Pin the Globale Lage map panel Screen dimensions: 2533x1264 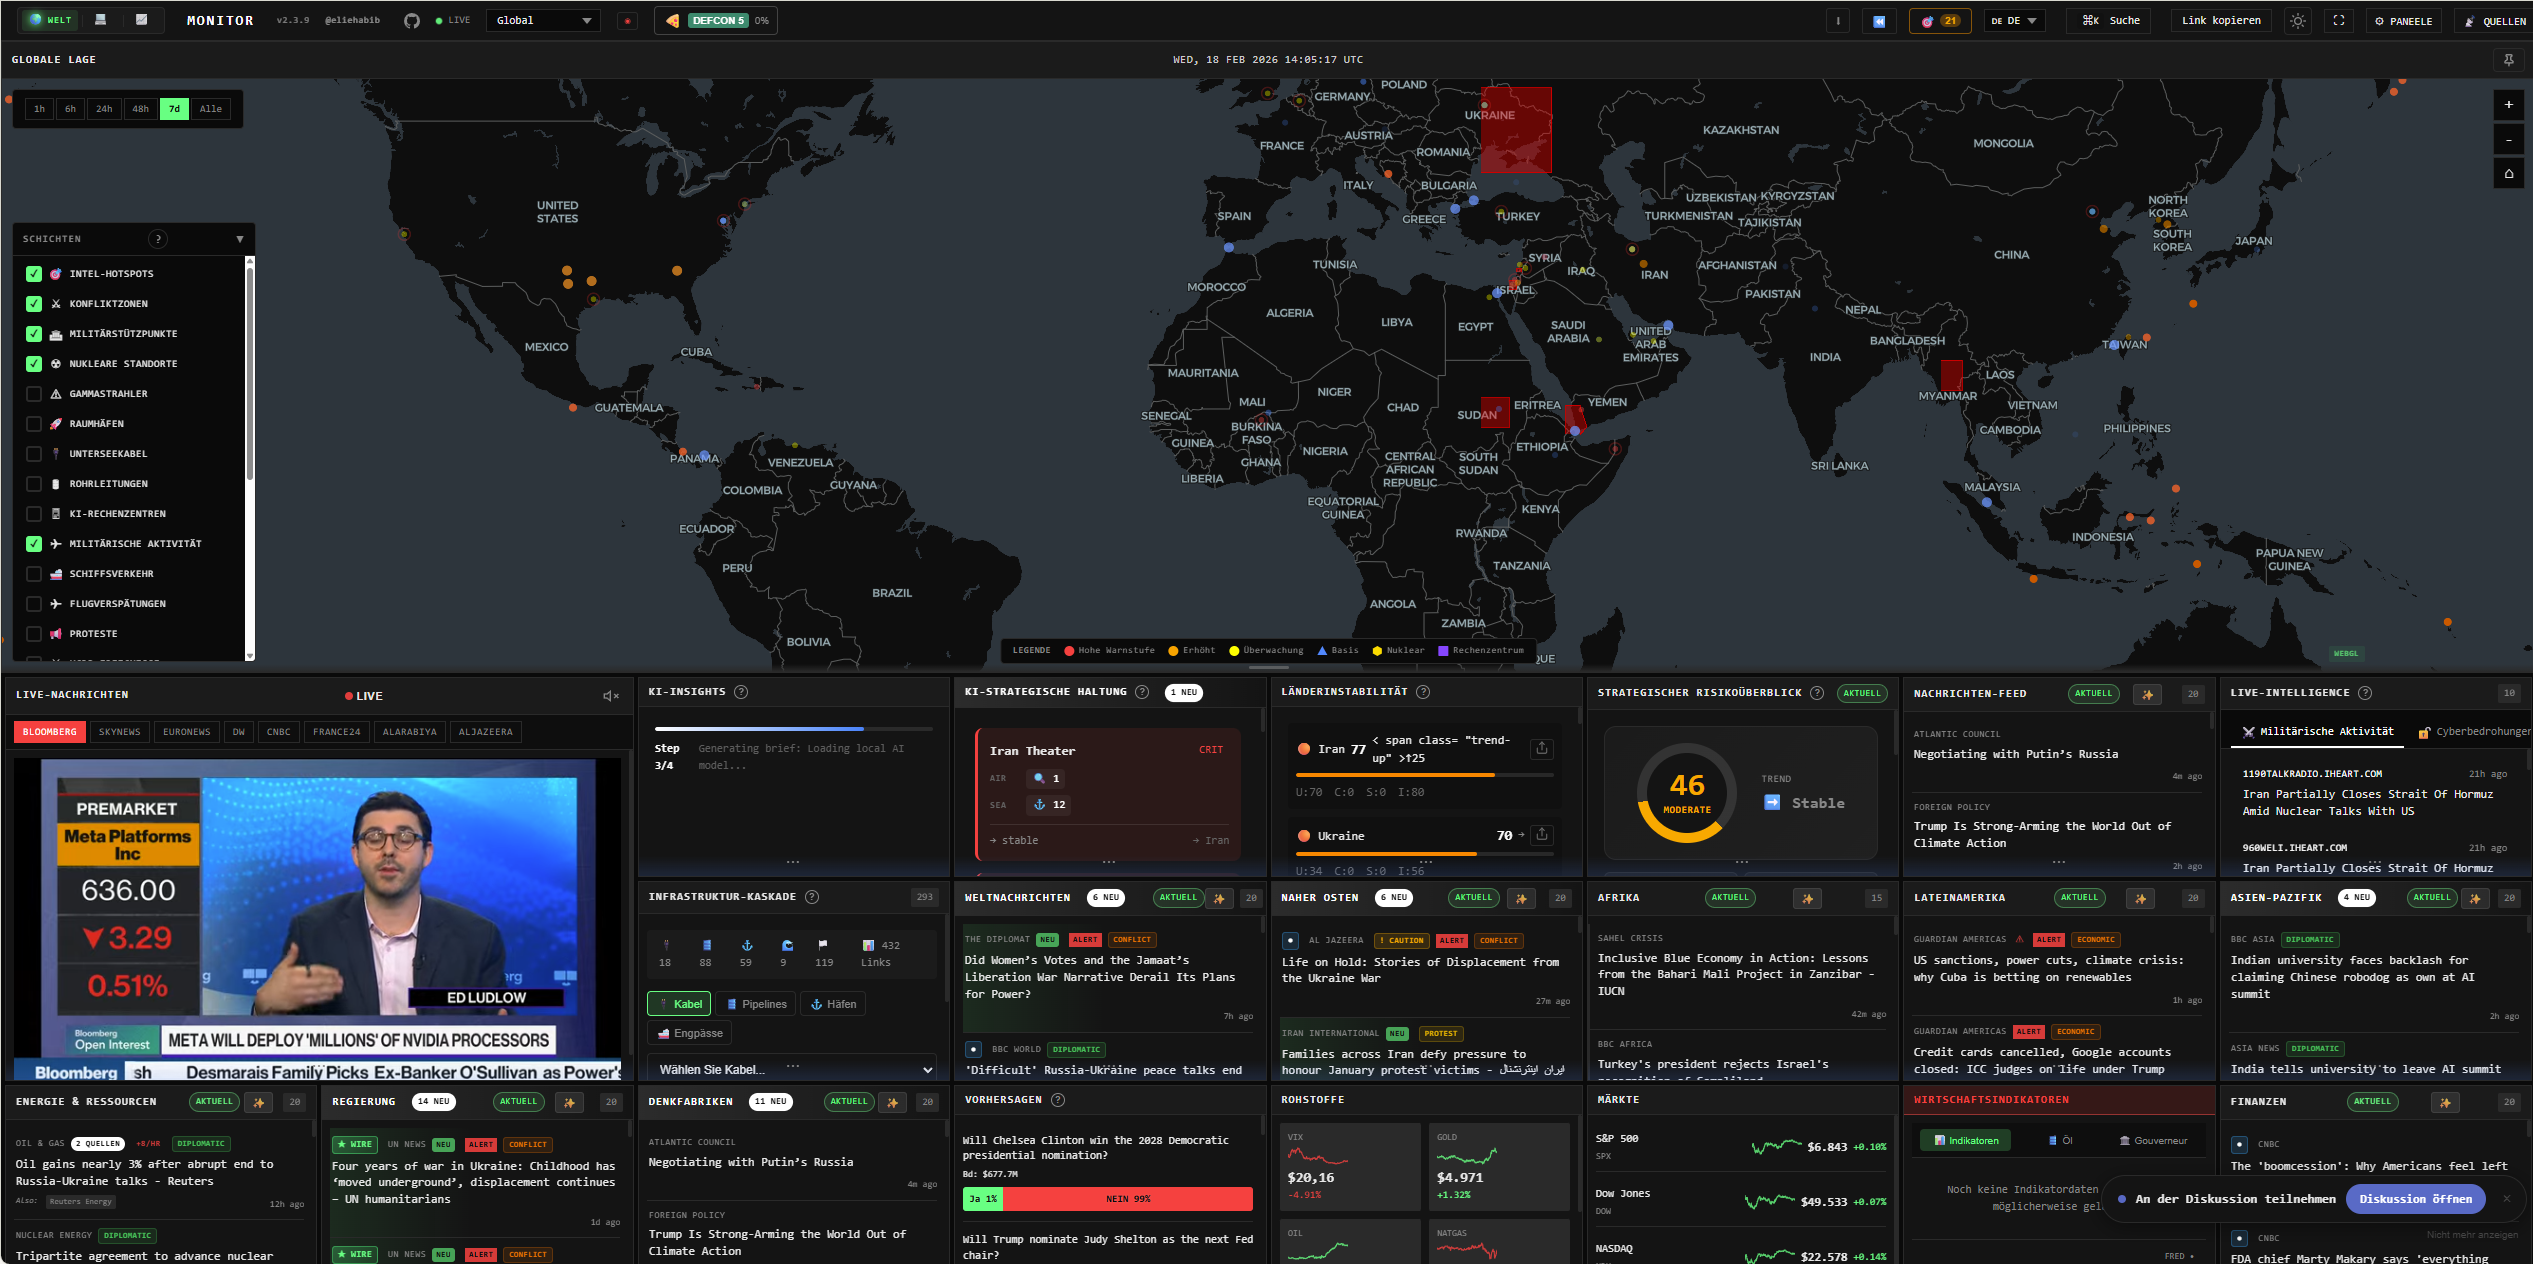(2508, 60)
